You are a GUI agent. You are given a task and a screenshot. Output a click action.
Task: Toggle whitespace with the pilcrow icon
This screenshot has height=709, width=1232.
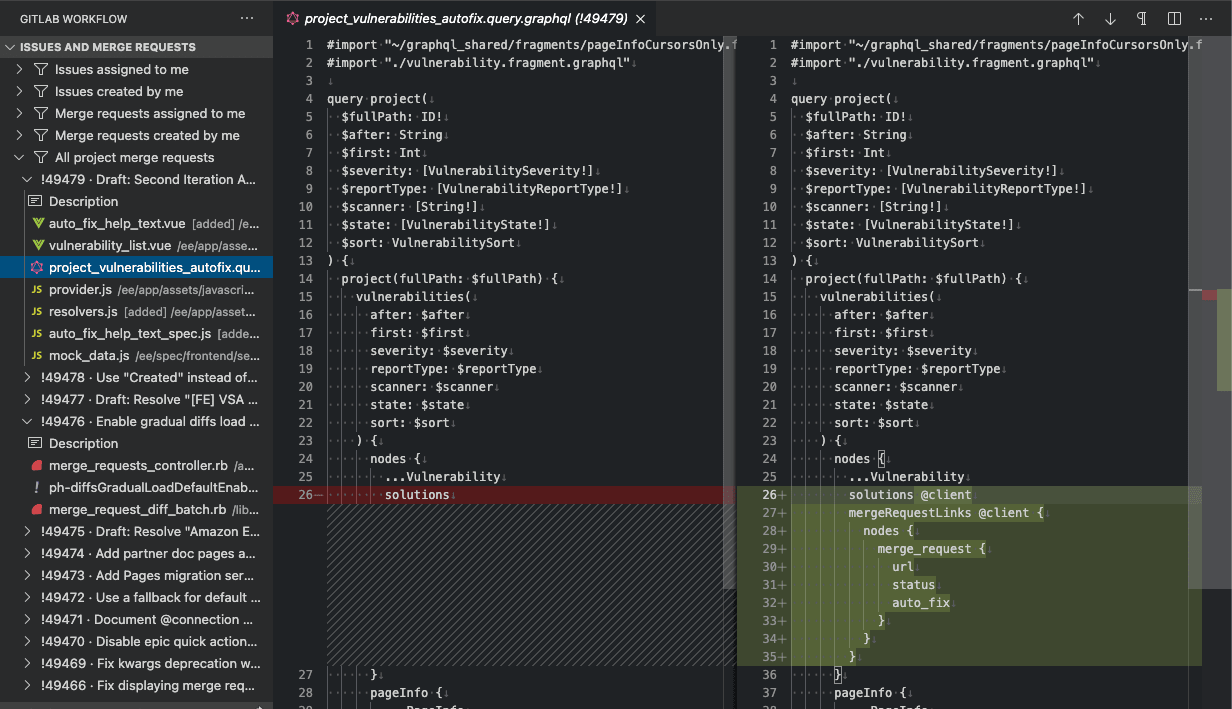(1141, 18)
